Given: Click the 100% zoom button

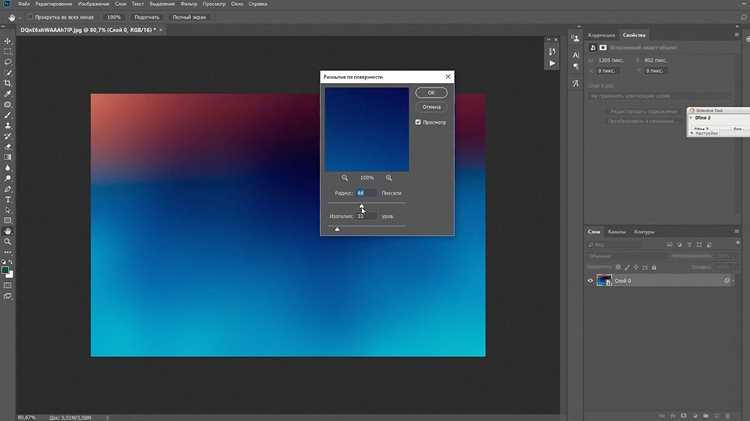Looking at the screenshot, I should coord(114,17).
